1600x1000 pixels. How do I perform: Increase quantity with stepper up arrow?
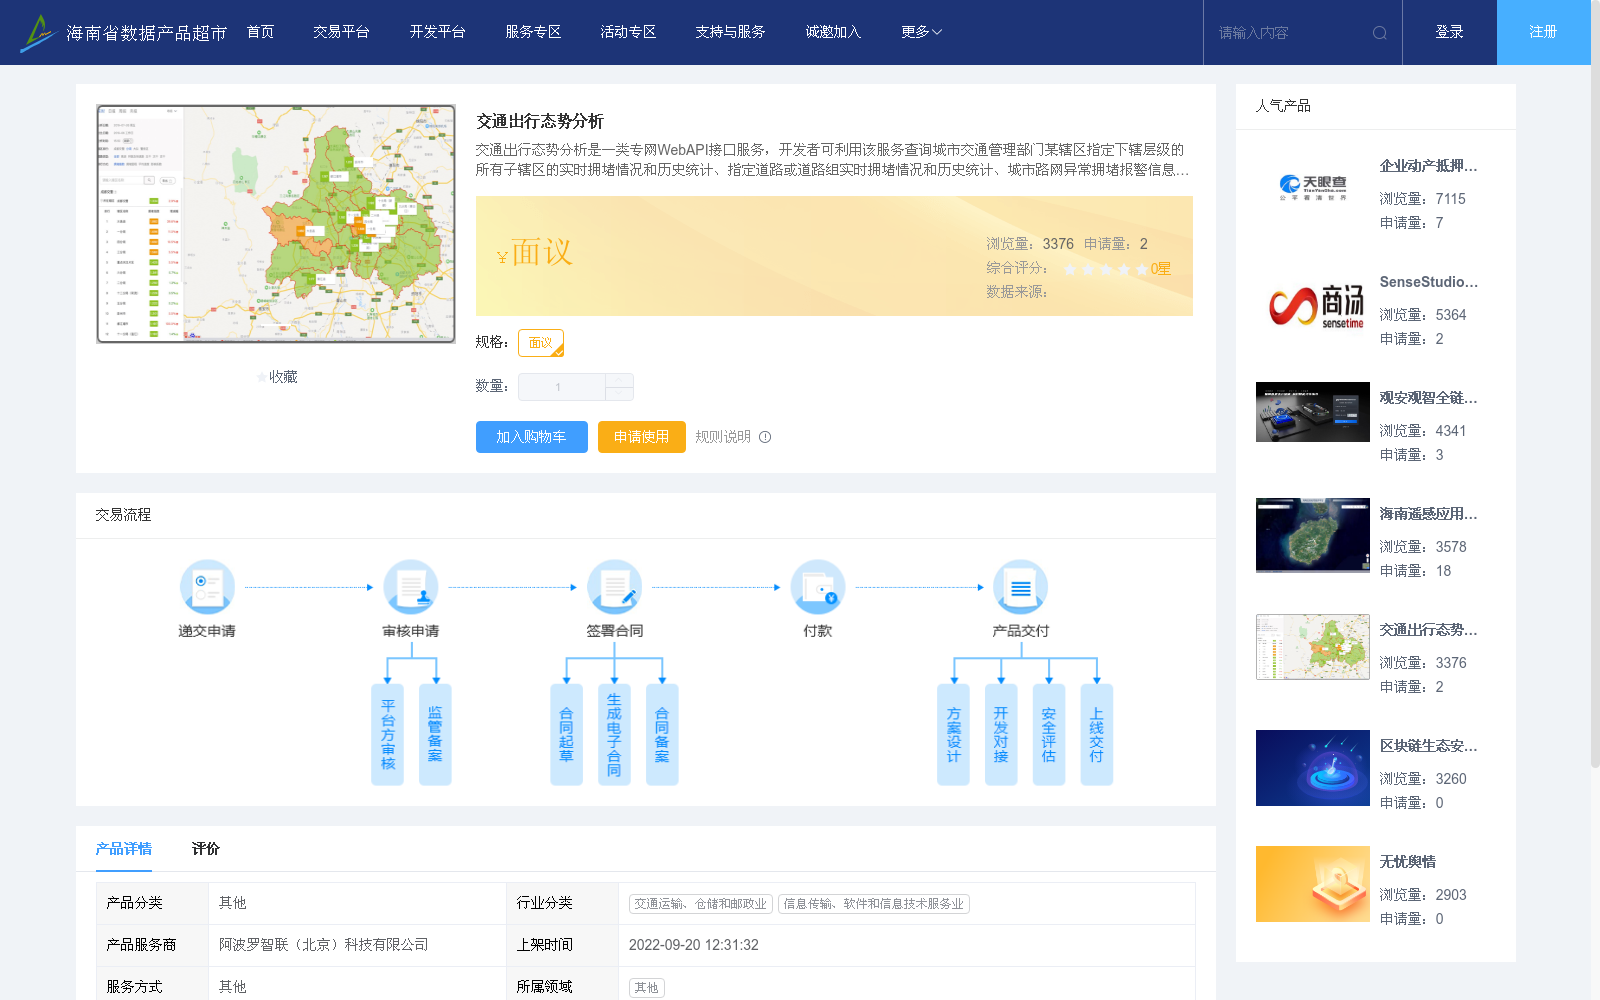(619, 380)
